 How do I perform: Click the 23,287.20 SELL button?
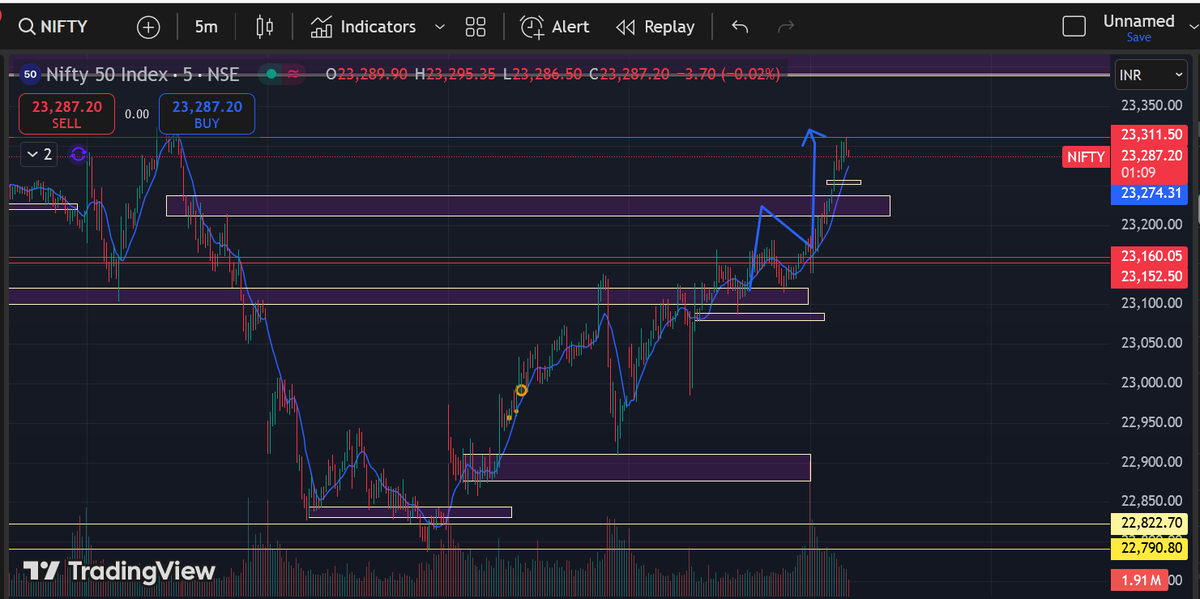67,114
